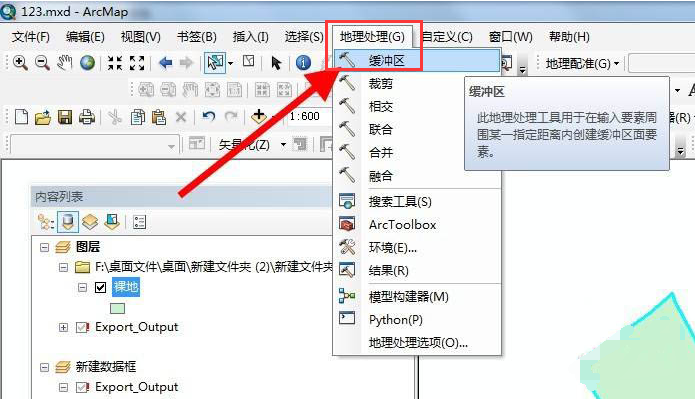Select the 裸地 layer name
This screenshot has width=695, height=399.
(126, 287)
